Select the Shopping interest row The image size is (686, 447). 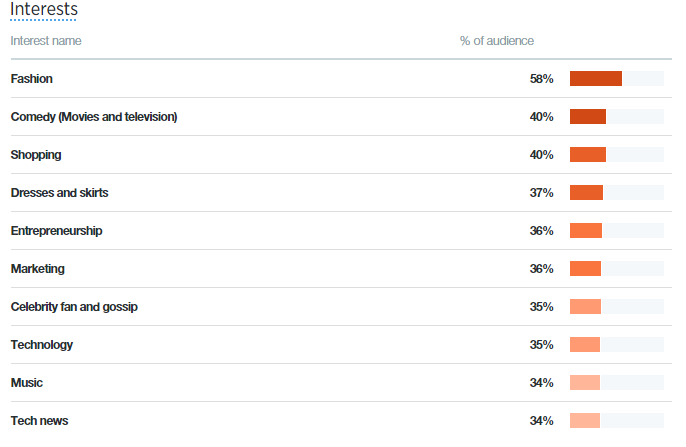click(x=341, y=155)
